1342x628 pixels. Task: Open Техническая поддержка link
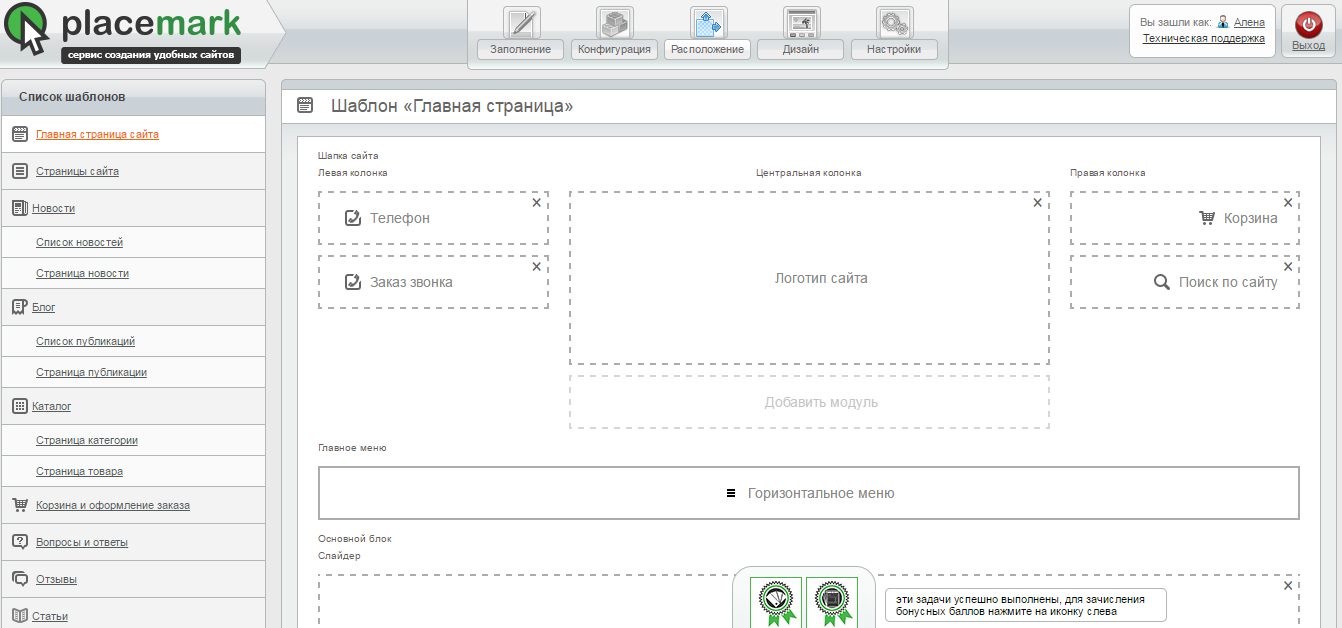point(1204,39)
